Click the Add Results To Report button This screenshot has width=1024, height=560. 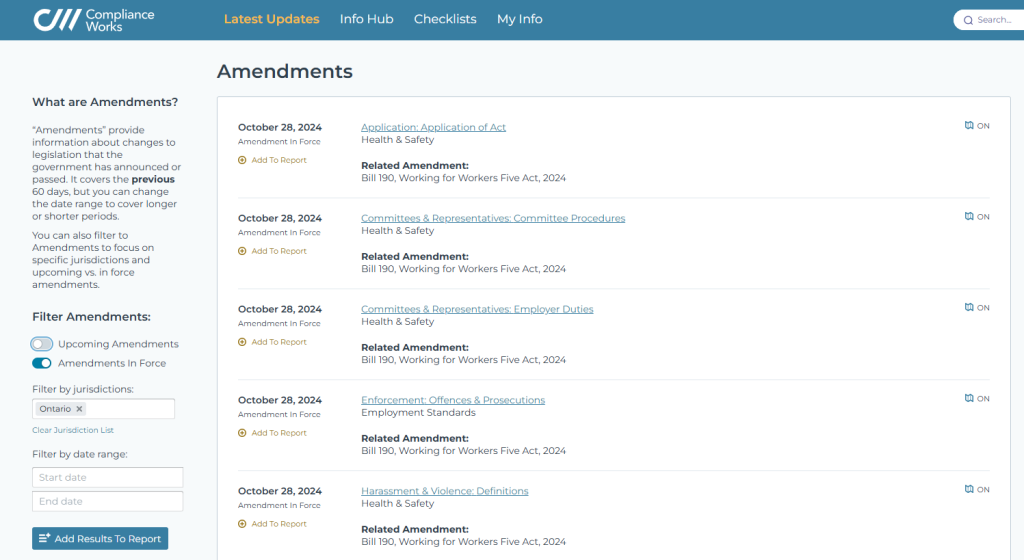coord(100,538)
